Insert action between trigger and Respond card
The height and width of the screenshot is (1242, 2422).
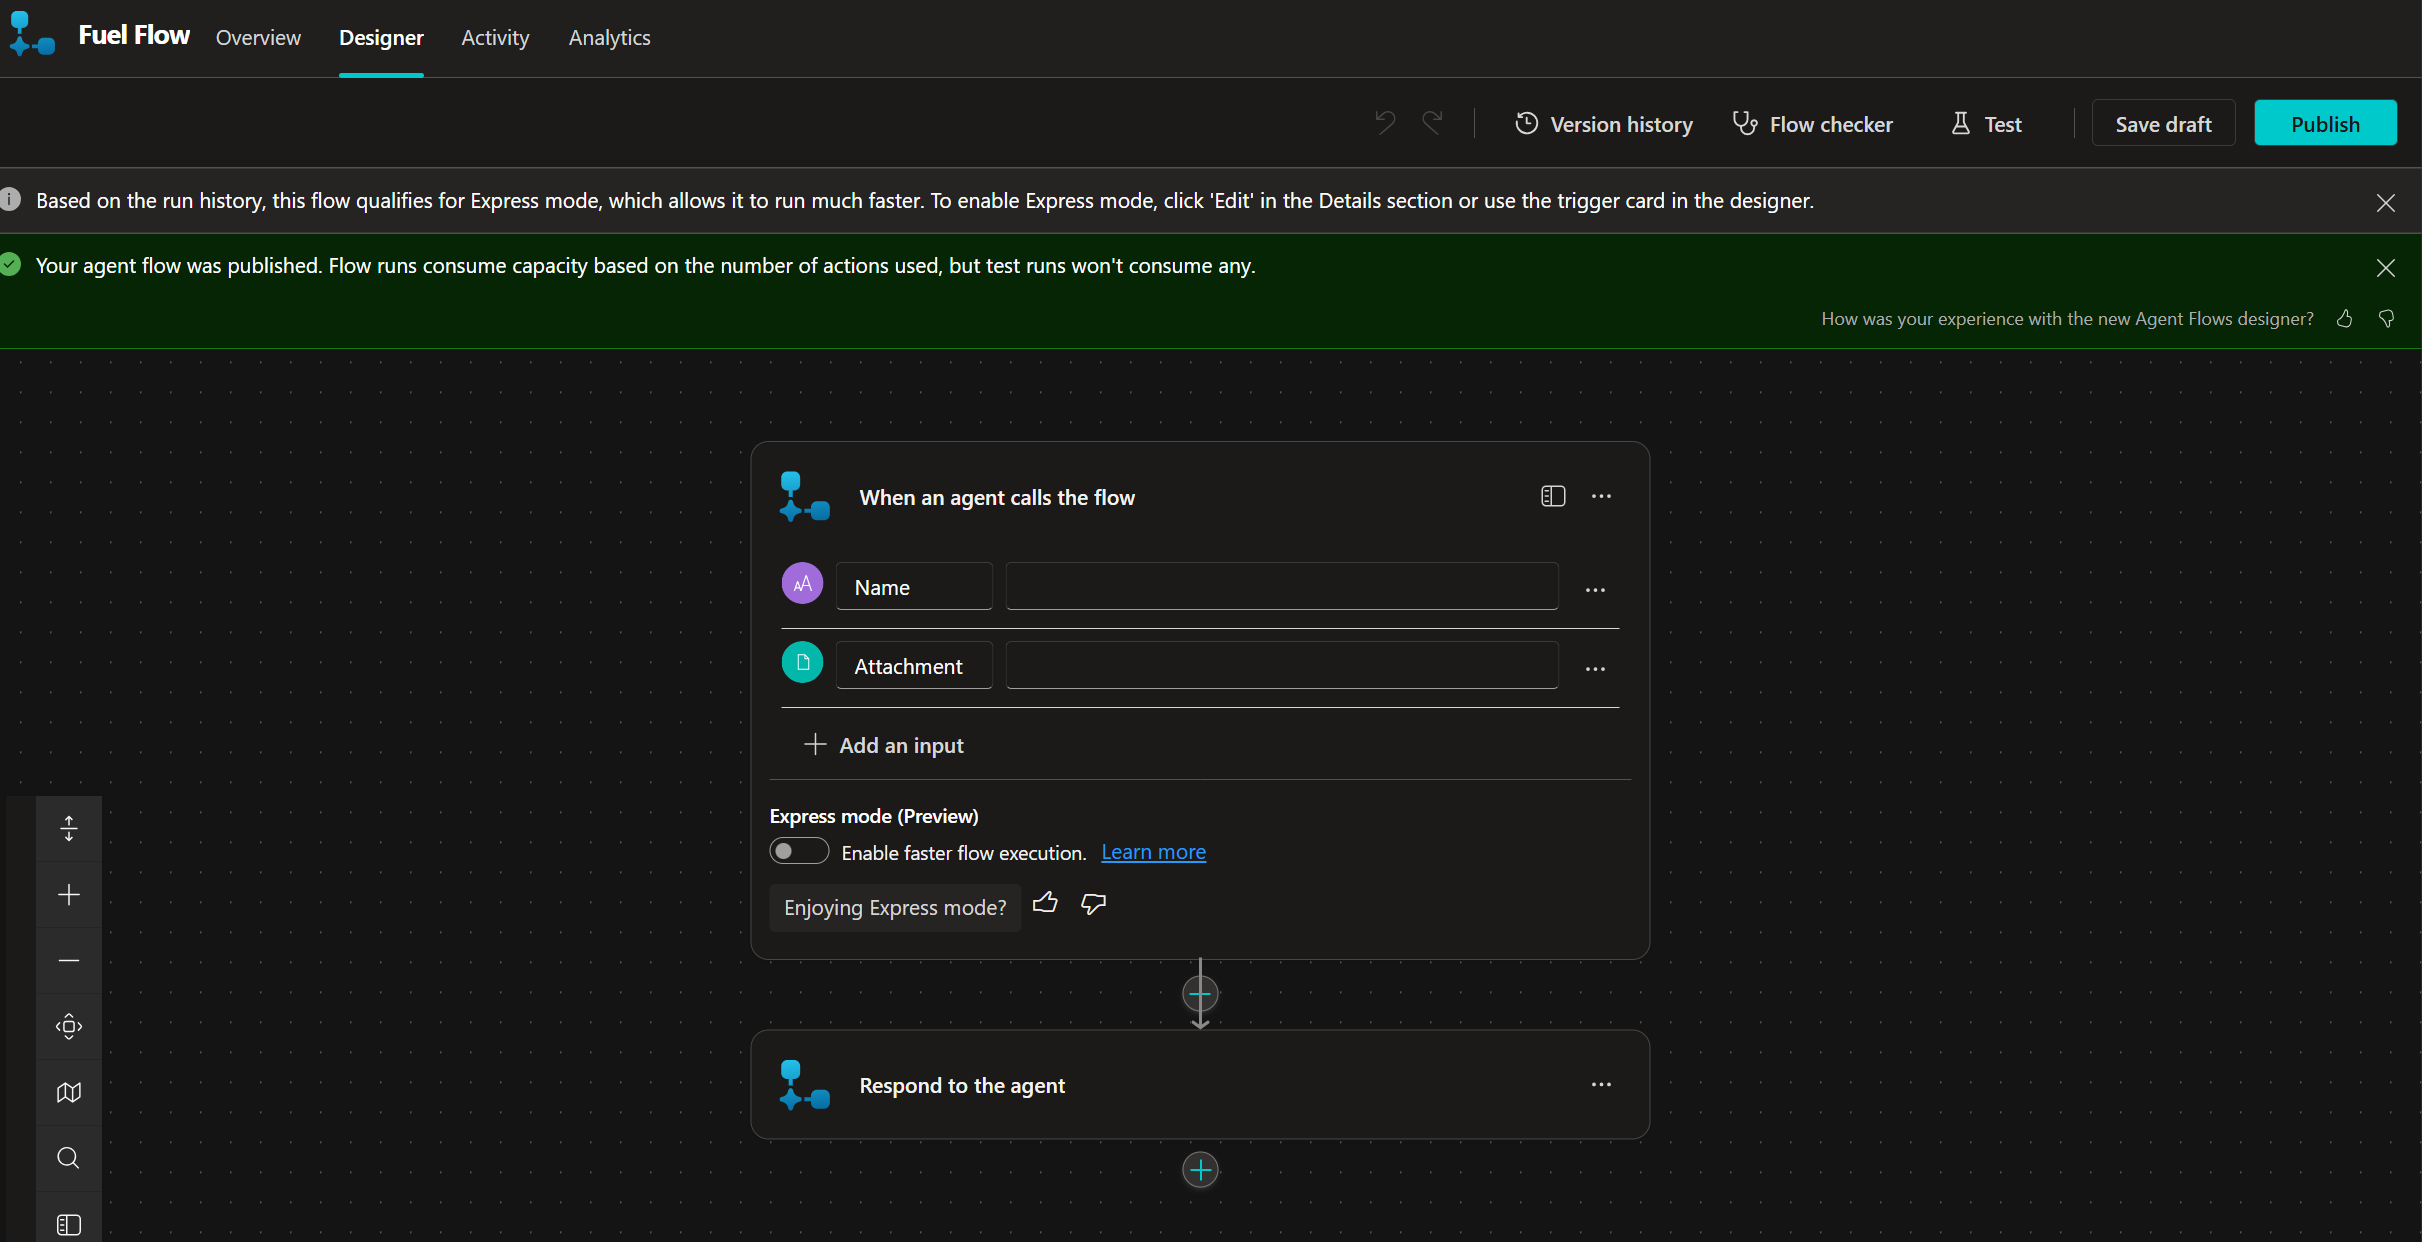click(x=1200, y=994)
